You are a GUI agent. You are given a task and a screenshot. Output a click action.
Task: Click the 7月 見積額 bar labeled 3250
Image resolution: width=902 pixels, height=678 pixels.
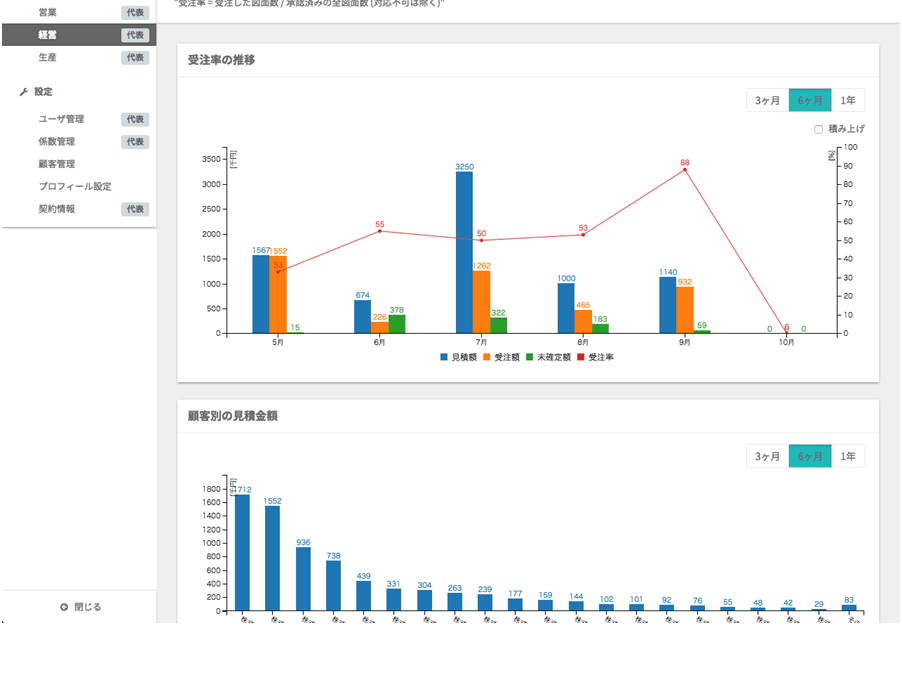[x=464, y=252]
